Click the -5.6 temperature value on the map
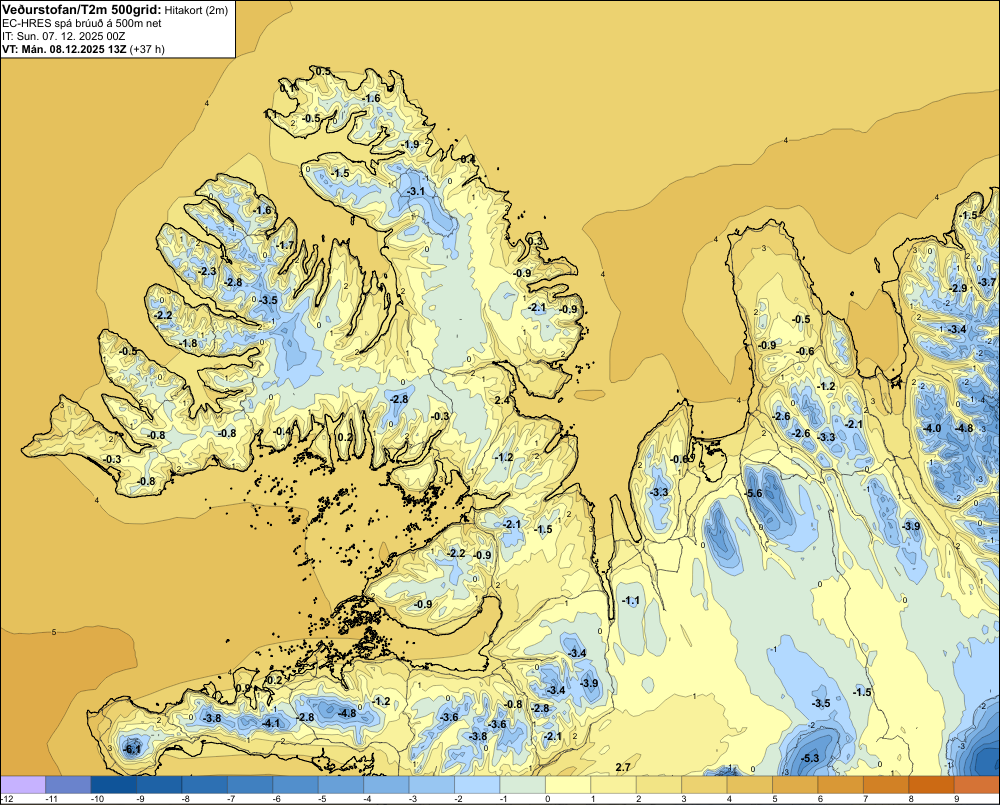Image resolution: width=1000 pixels, height=805 pixels. point(753,493)
